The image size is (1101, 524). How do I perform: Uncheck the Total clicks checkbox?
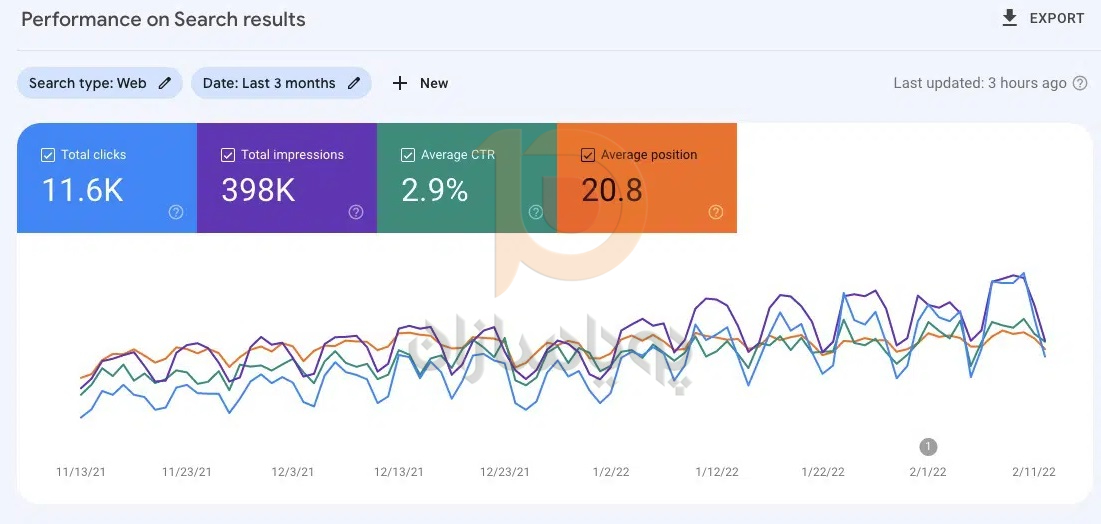(48, 155)
